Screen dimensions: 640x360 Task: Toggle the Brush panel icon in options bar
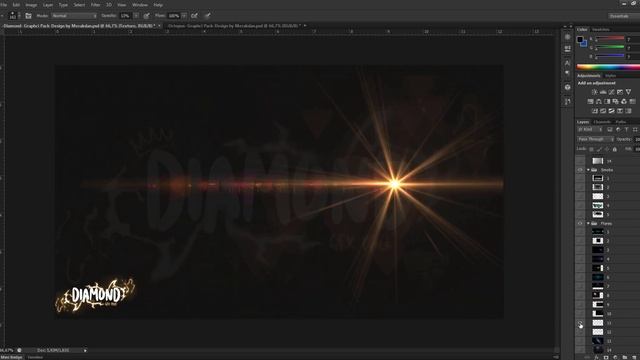[28, 16]
